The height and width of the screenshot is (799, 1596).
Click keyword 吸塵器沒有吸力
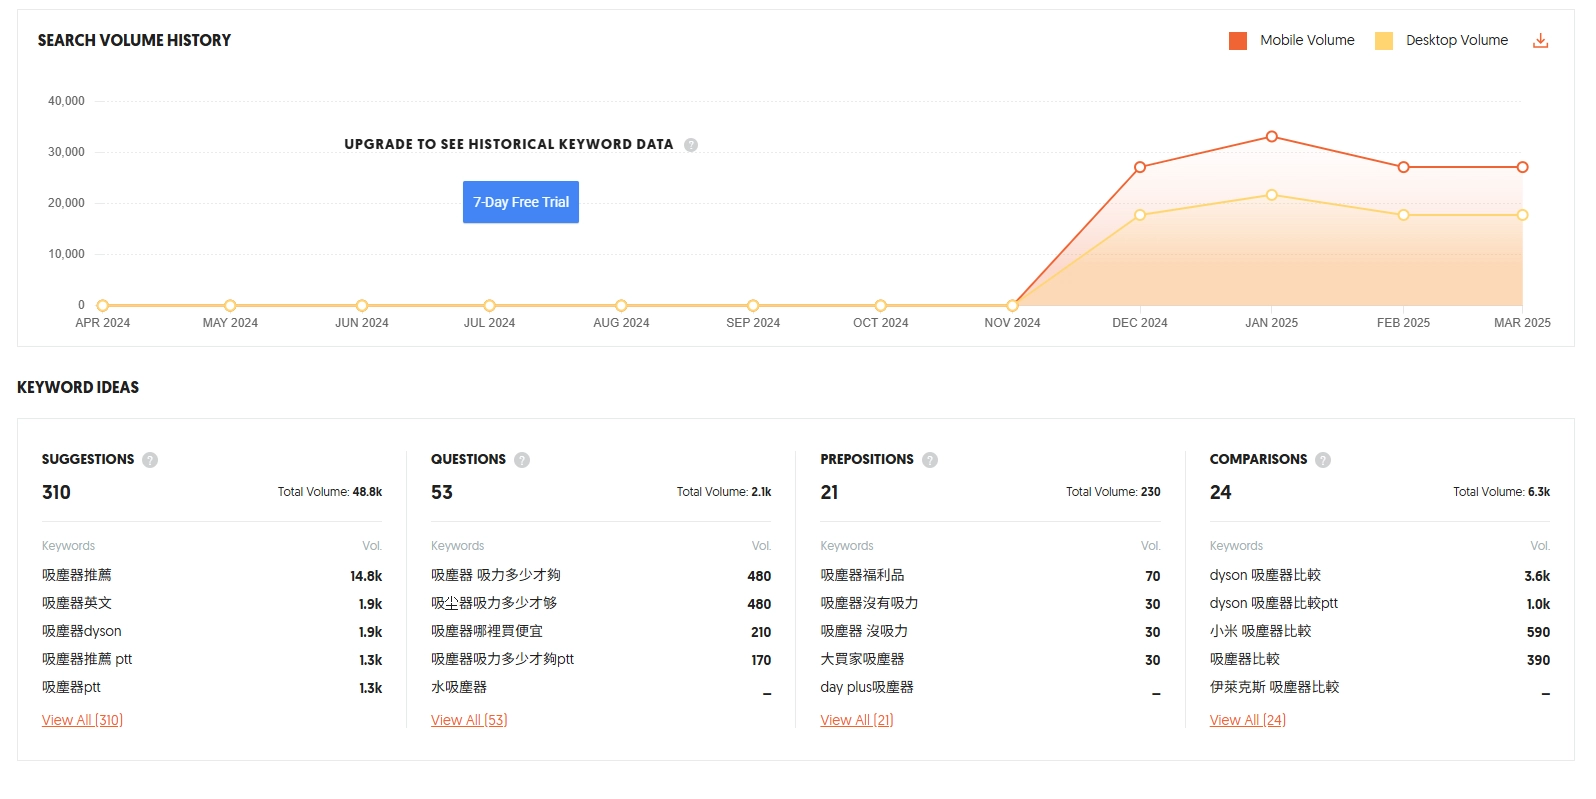click(x=869, y=603)
